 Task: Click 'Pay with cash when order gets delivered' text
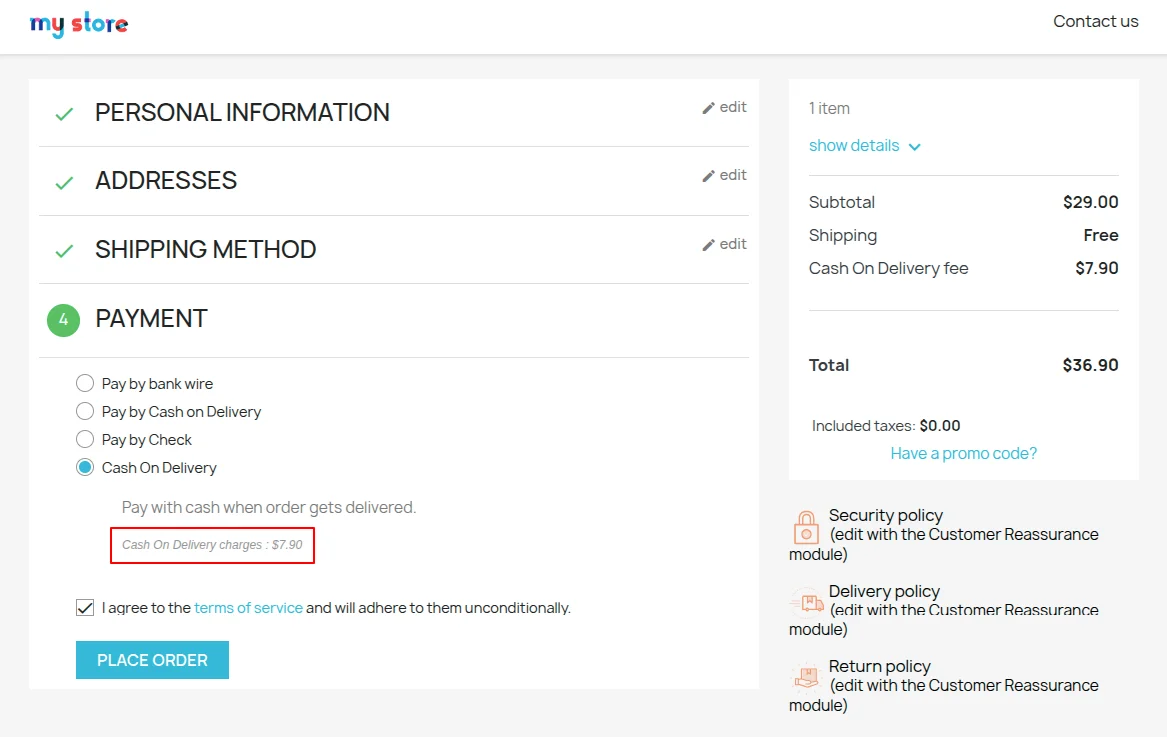(x=269, y=507)
